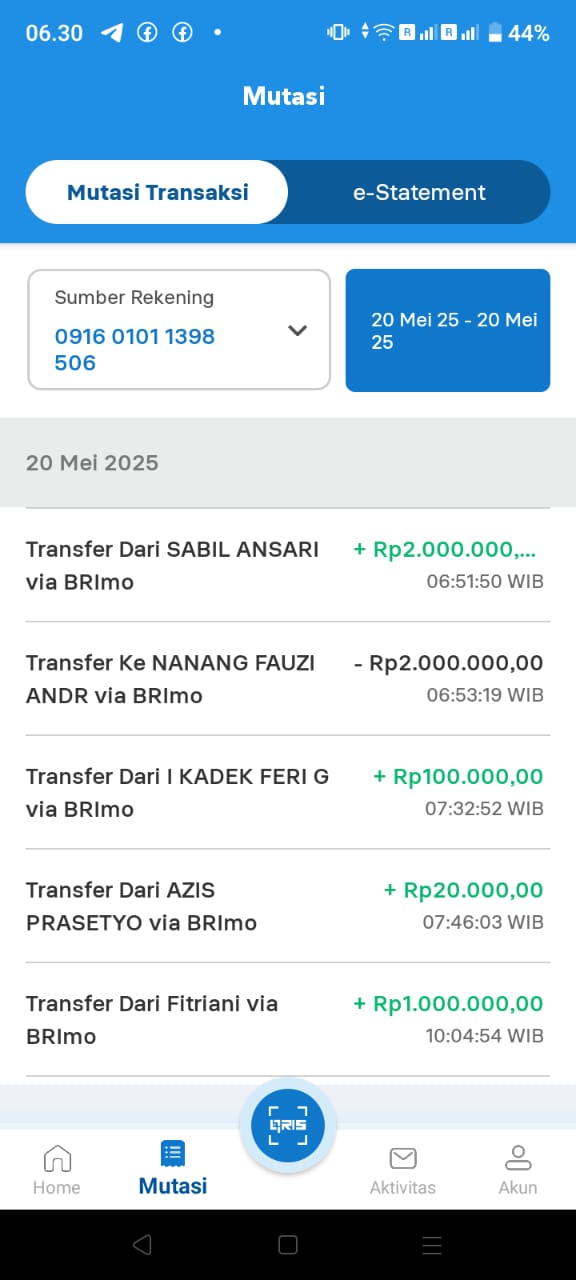Tap the Mutasi receipt icon
Screen dimensions: 576x1280
(173, 1154)
